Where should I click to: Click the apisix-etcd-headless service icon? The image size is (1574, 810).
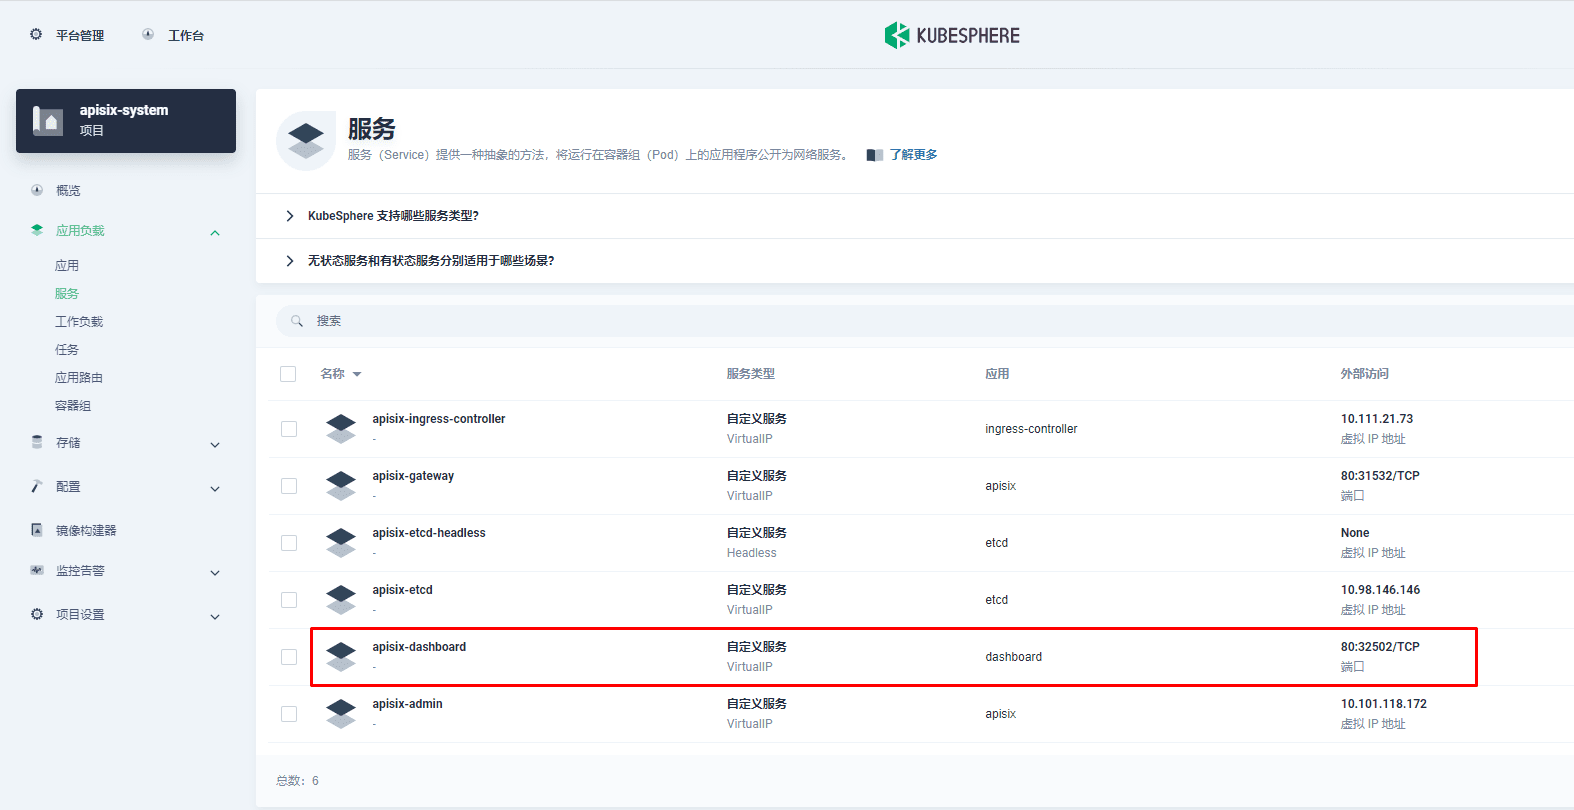click(341, 543)
